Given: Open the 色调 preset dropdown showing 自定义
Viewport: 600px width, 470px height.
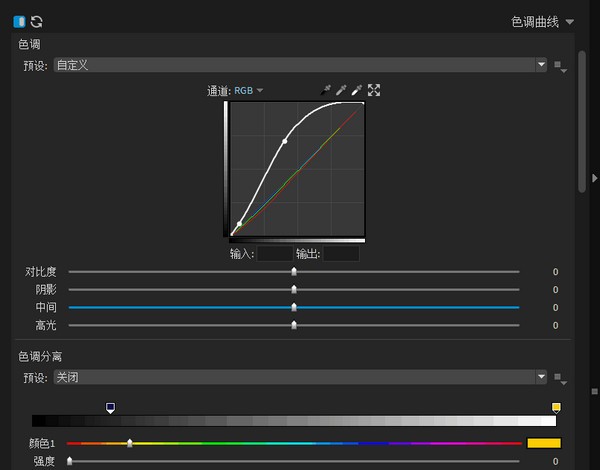Looking at the screenshot, I should 299,65.
